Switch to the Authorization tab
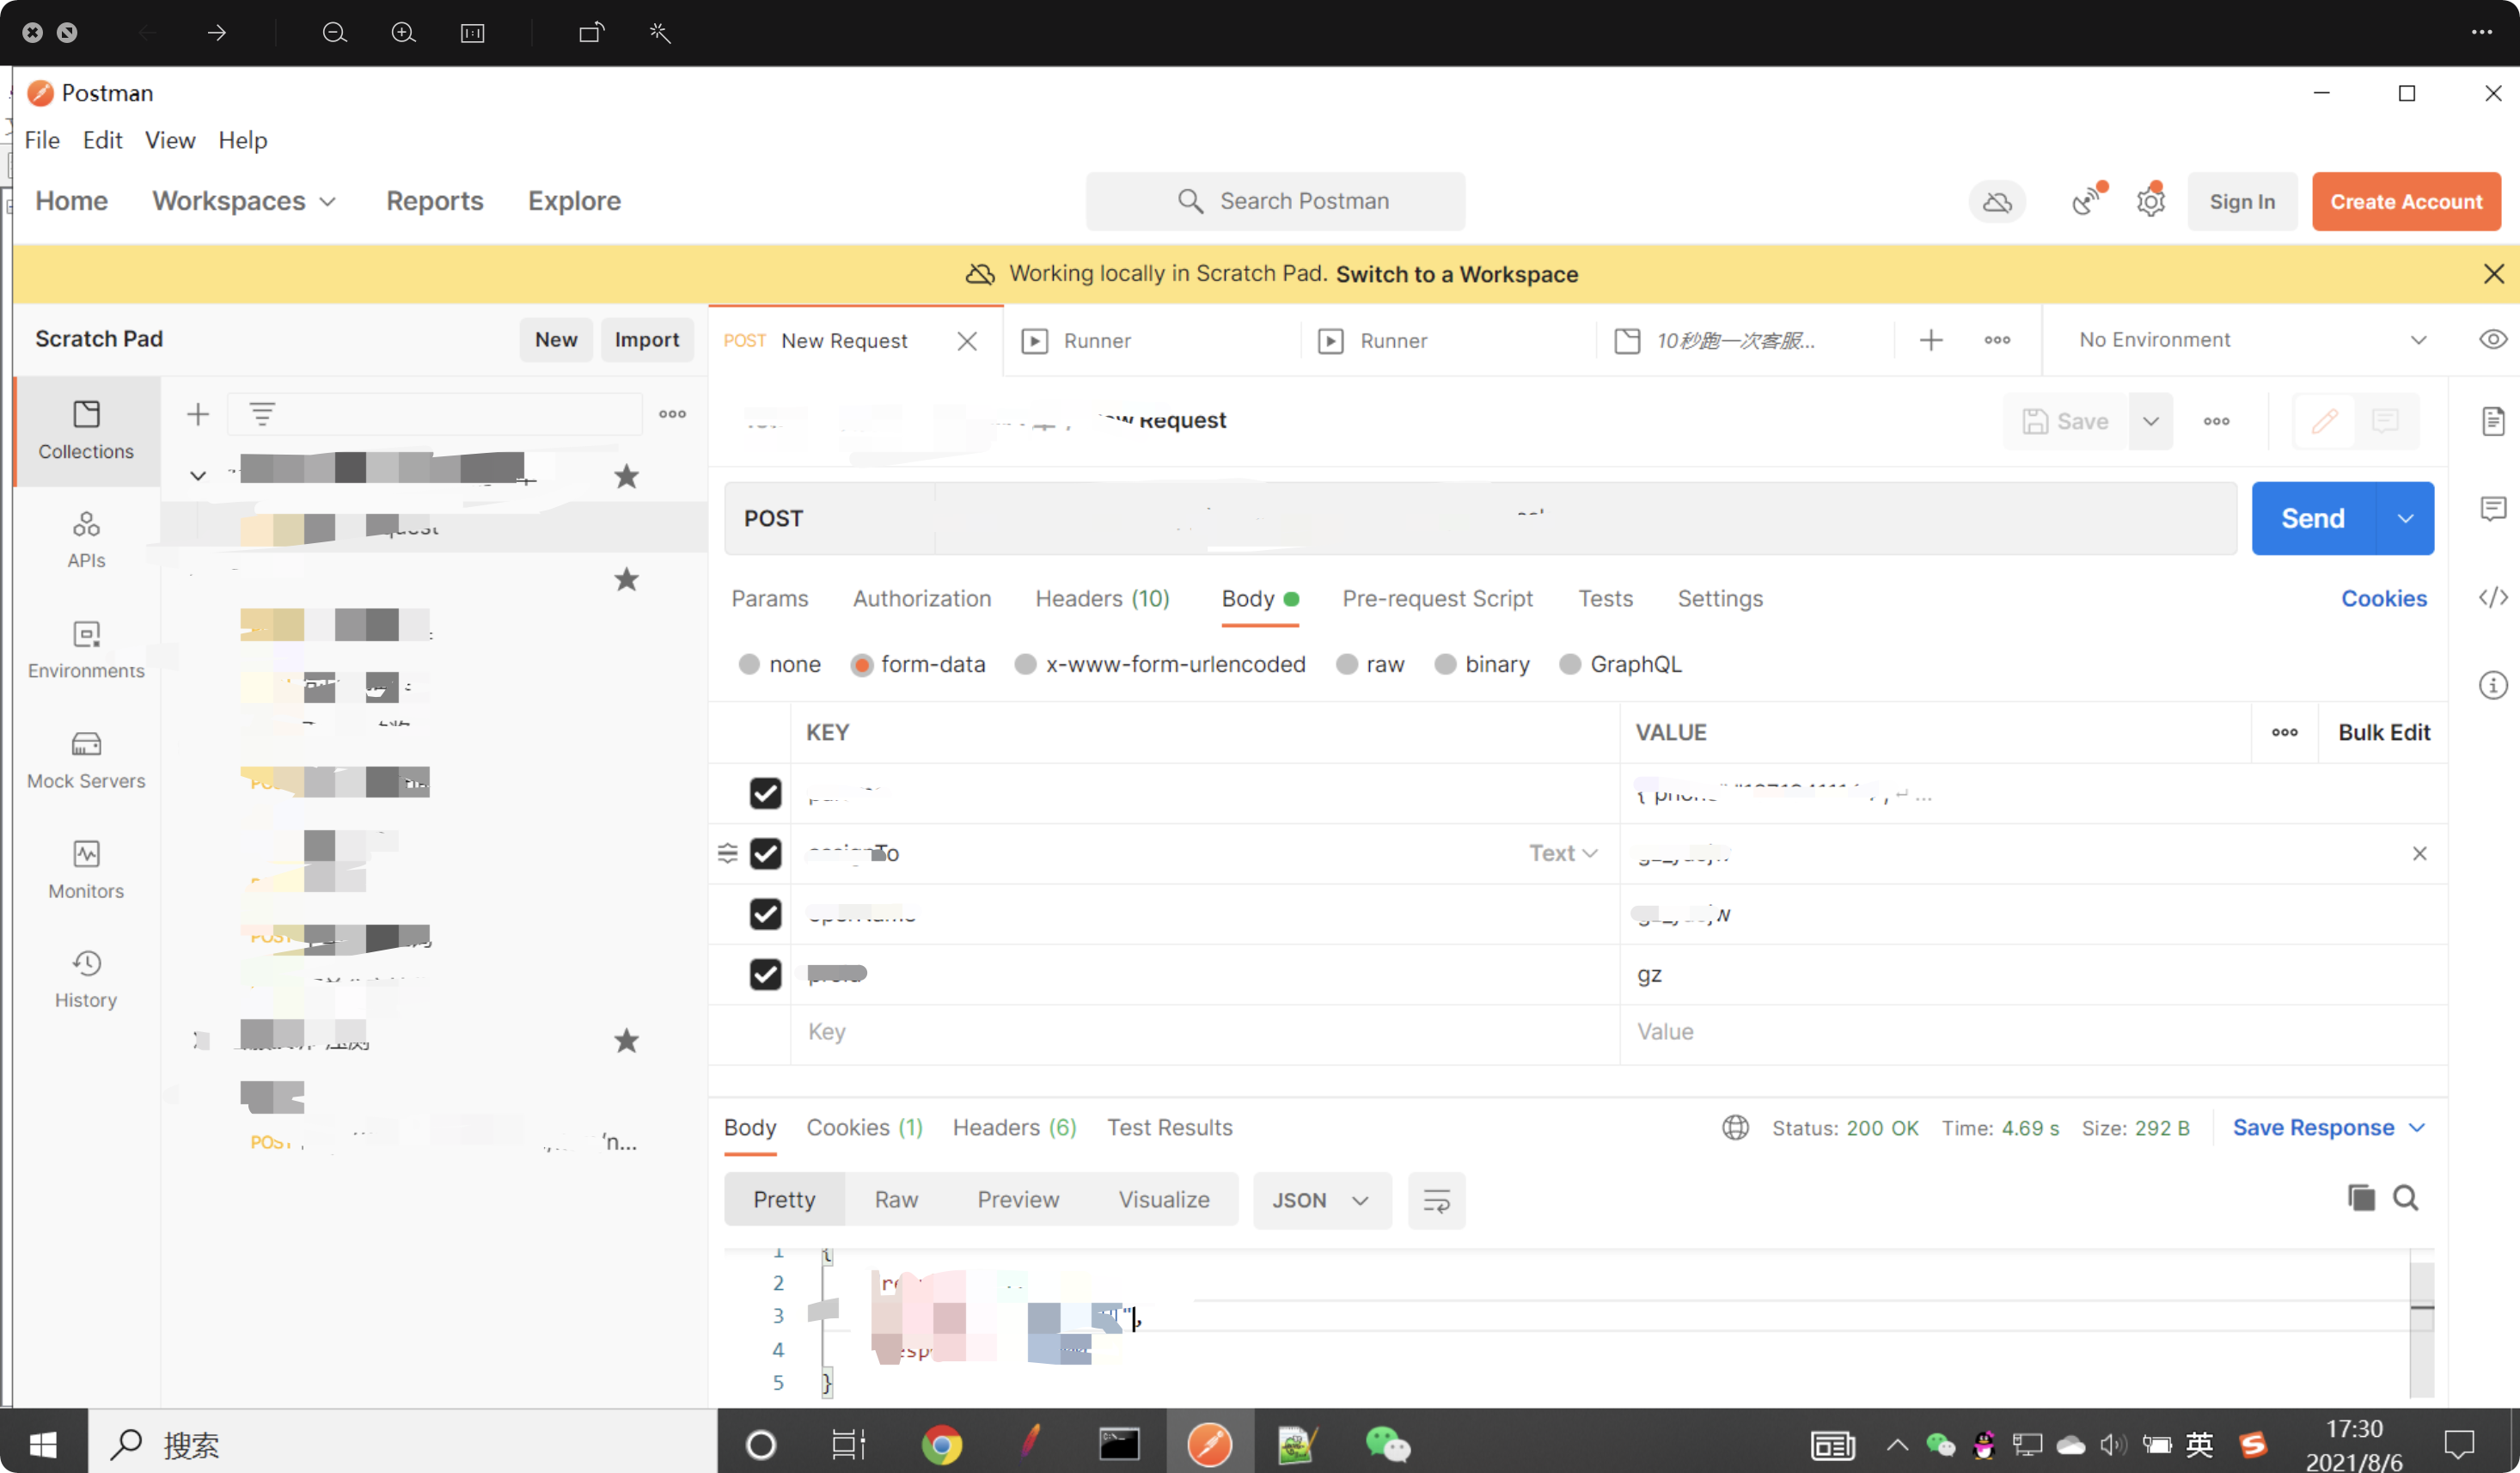 click(921, 599)
